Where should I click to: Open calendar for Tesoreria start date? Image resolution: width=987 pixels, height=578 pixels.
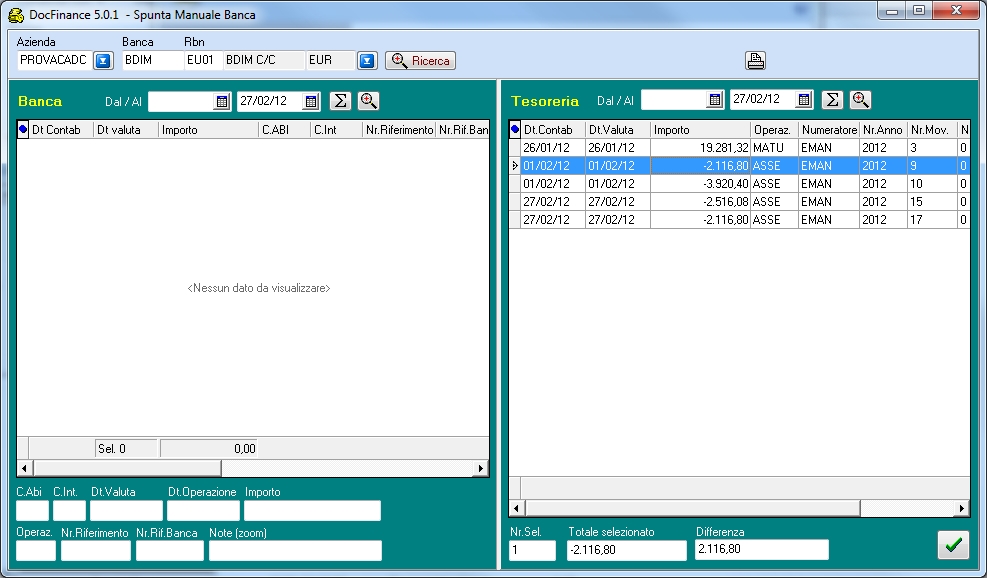click(x=714, y=99)
